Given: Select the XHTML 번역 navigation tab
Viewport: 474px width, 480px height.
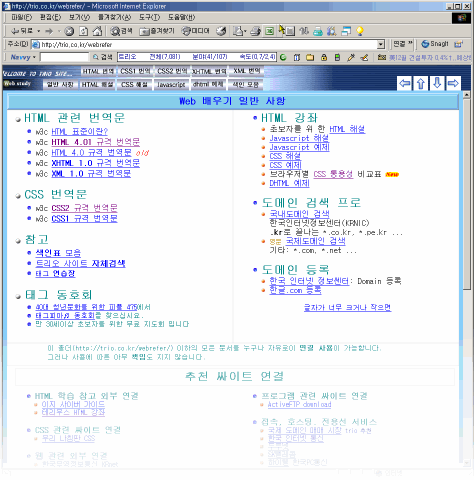Looking at the screenshot, I should click(209, 71).
